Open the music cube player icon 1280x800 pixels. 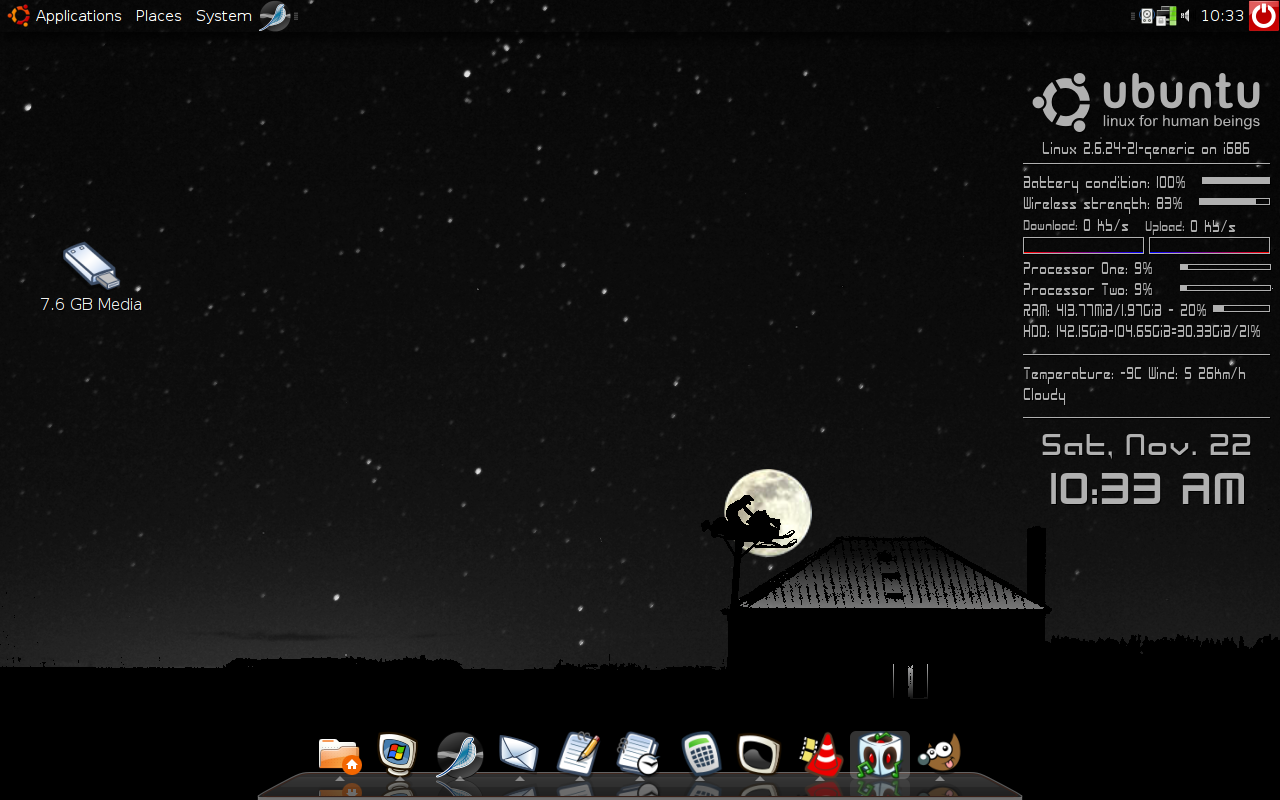[x=880, y=756]
